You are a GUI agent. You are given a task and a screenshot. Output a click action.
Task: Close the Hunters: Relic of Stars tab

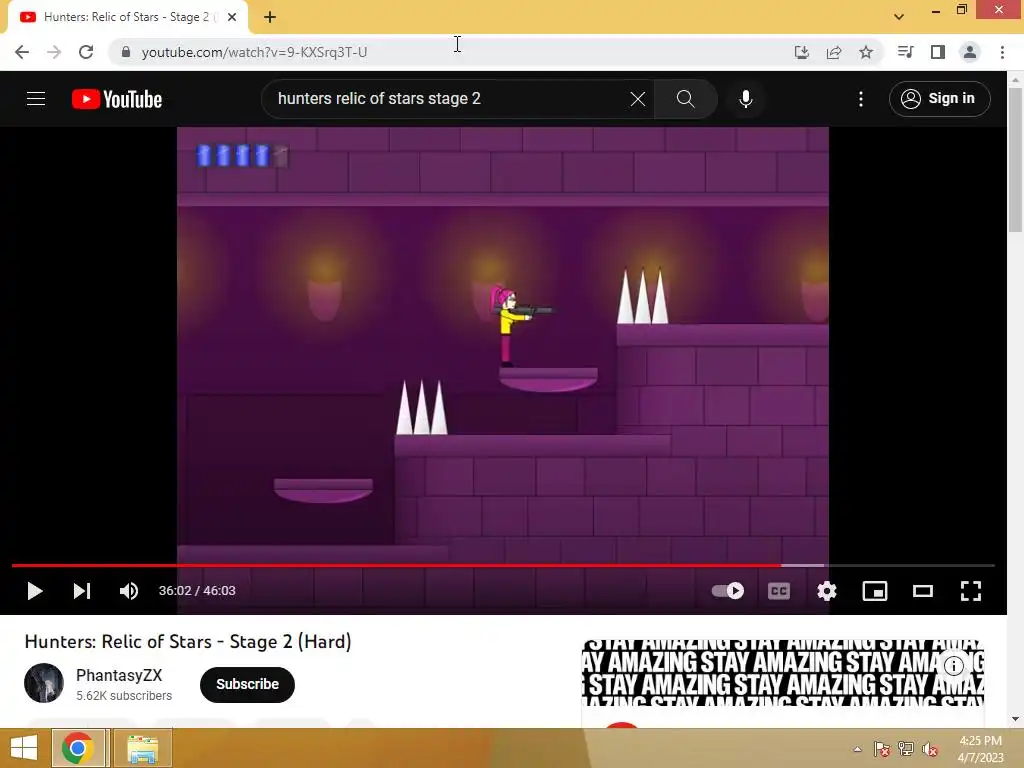232,18
